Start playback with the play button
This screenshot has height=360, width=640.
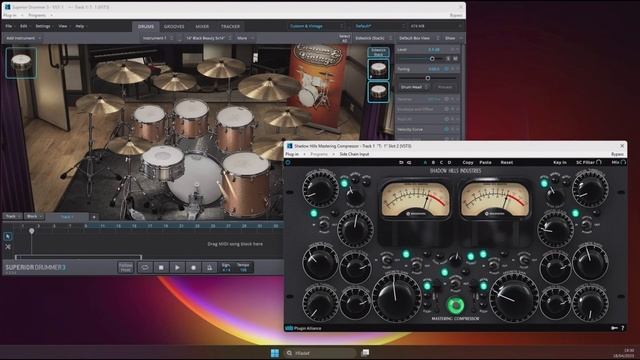(177, 268)
